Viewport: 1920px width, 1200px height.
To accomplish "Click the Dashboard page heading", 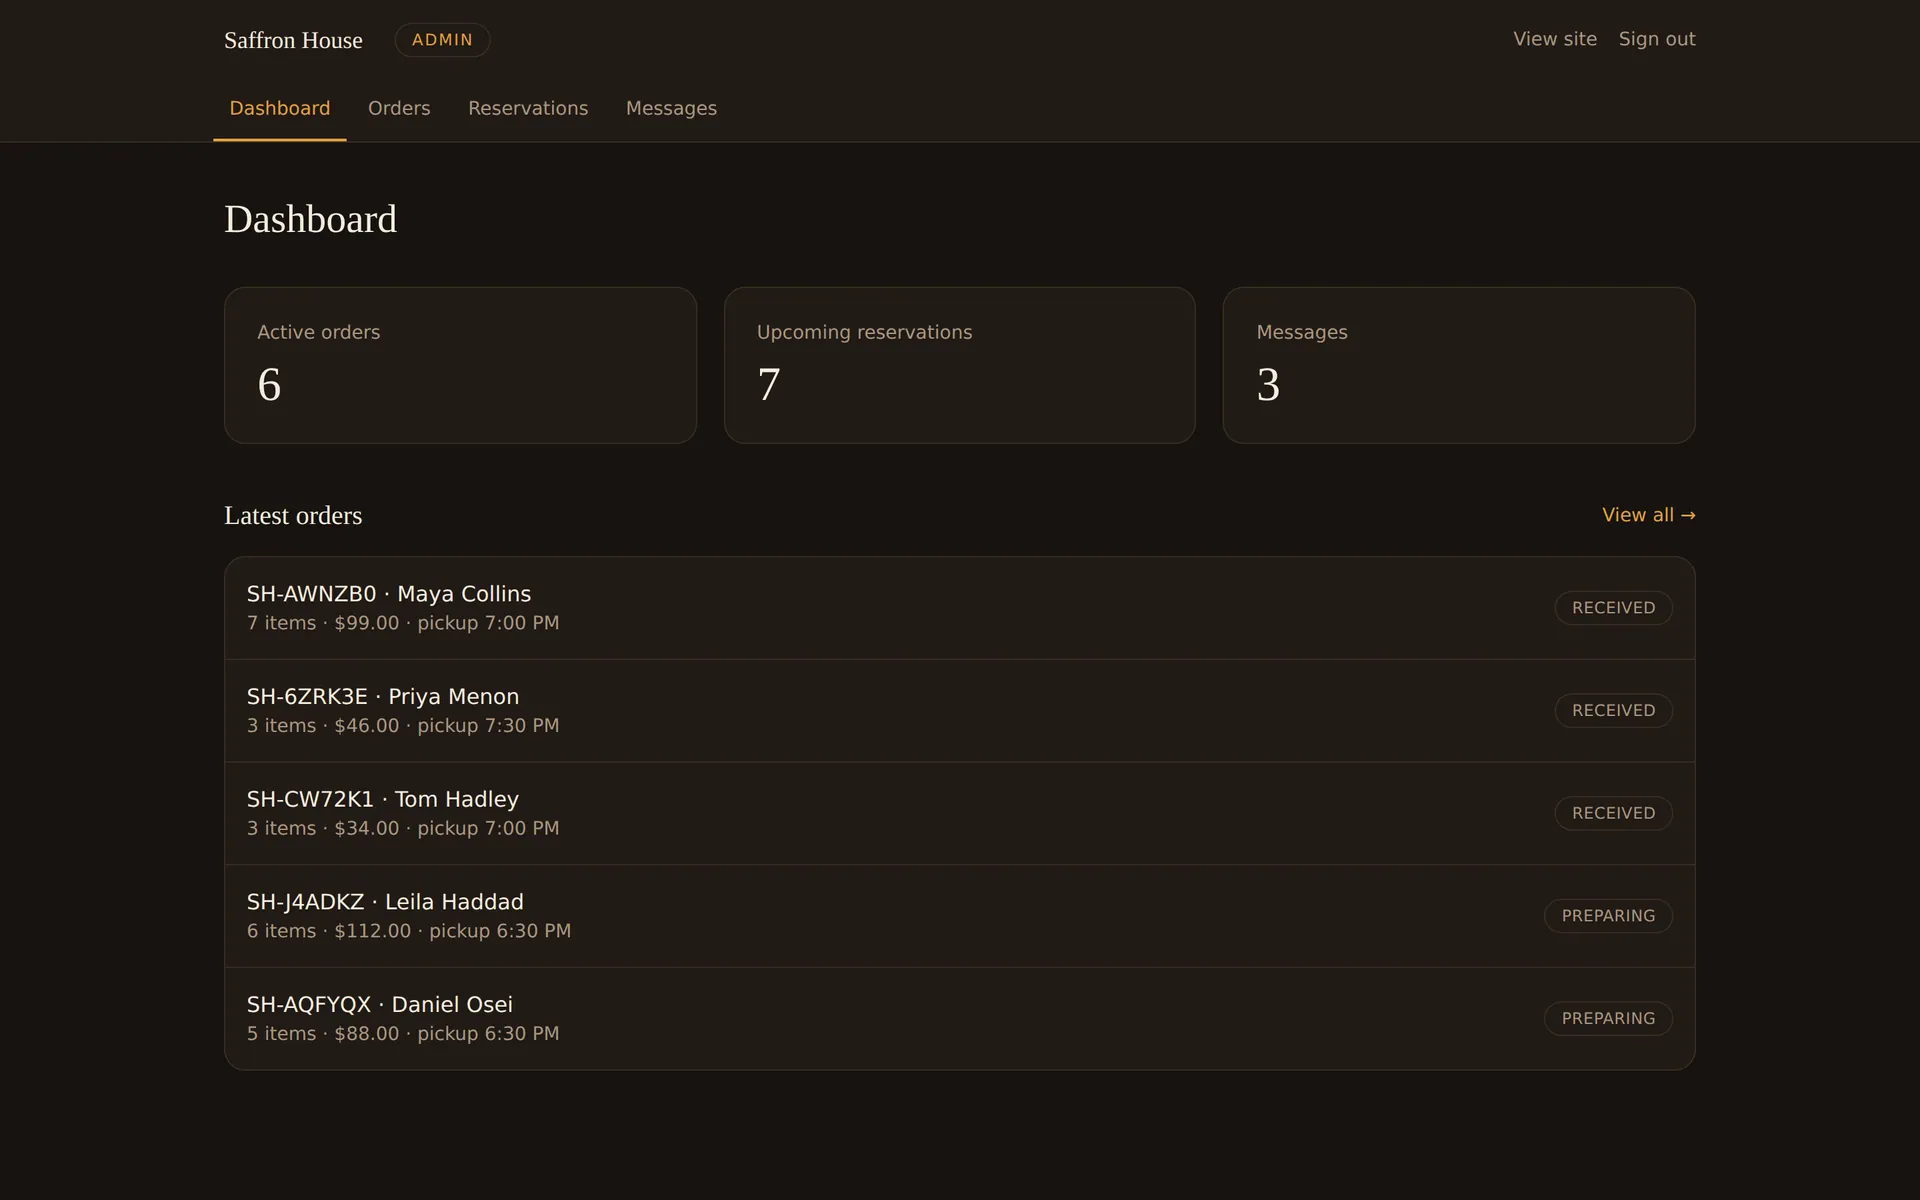I will tap(310, 219).
